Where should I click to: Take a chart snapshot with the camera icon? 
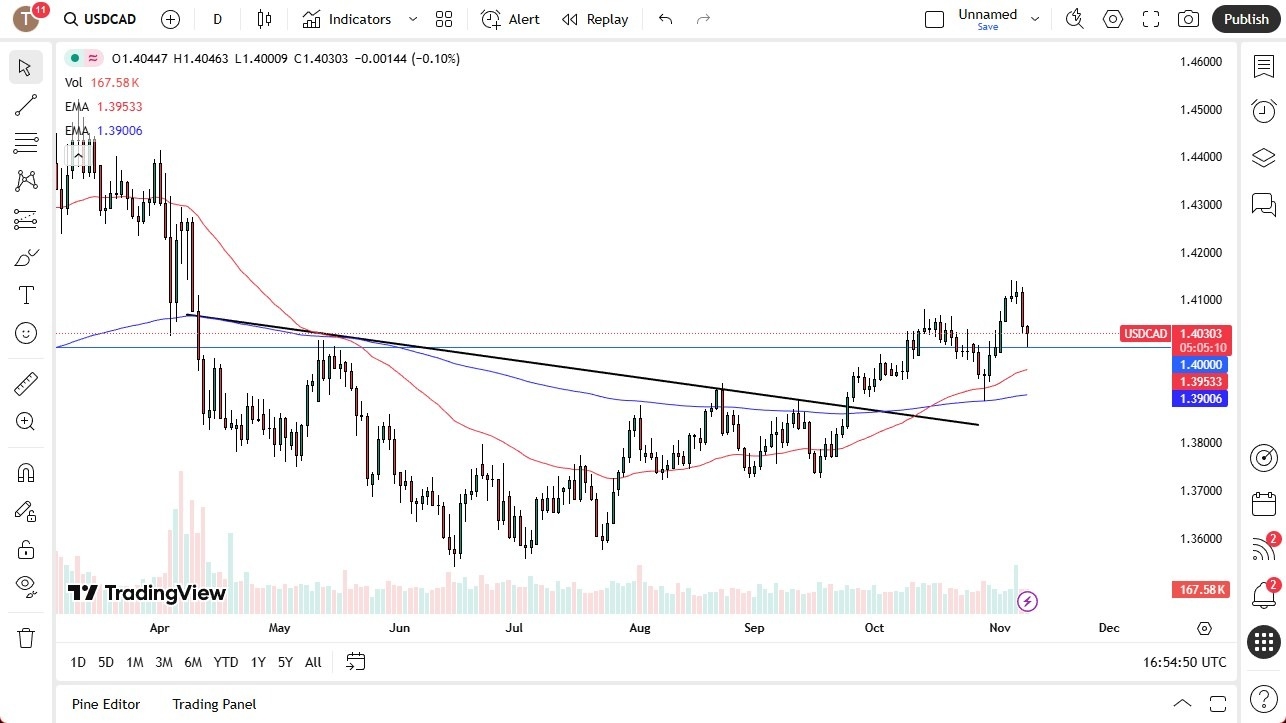click(1187, 18)
